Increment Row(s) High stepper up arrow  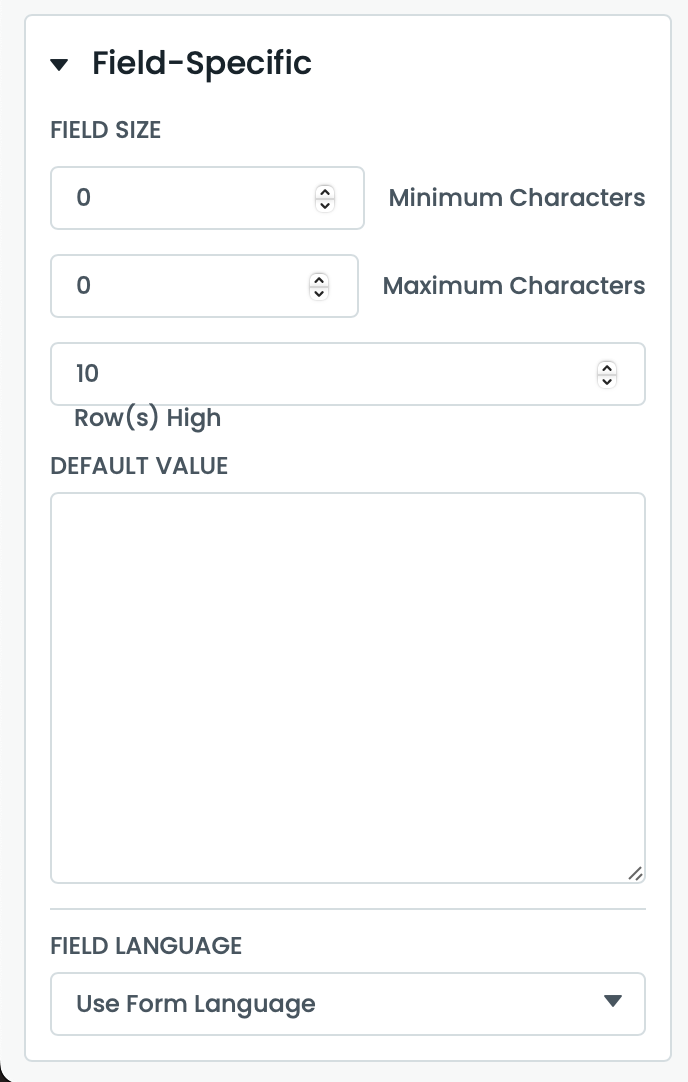[607, 367]
